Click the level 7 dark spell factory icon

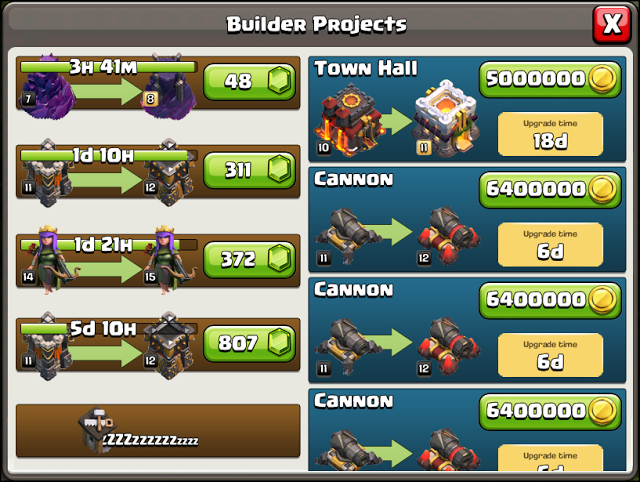pos(48,87)
